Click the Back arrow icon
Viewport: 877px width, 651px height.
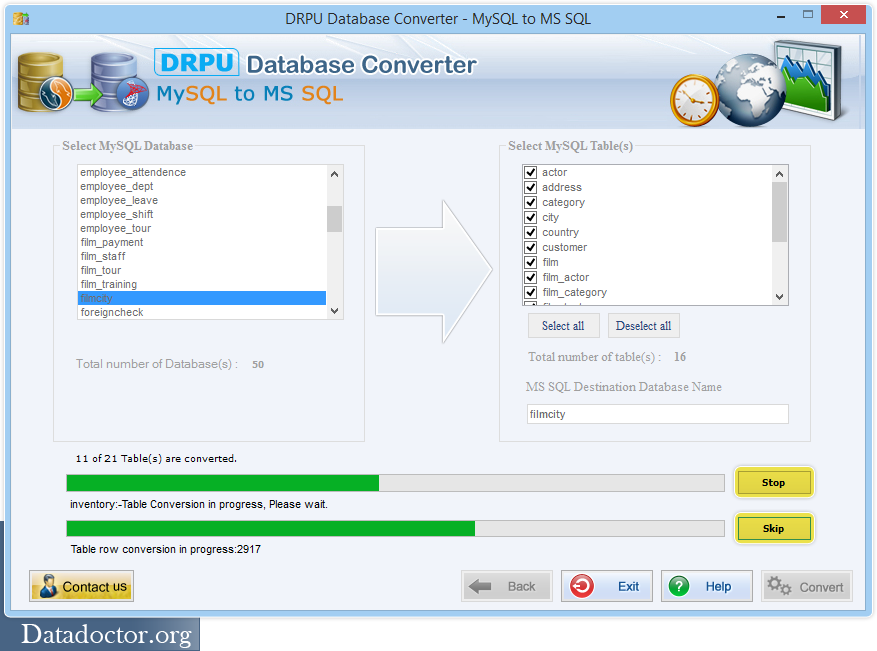click(480, 586)
